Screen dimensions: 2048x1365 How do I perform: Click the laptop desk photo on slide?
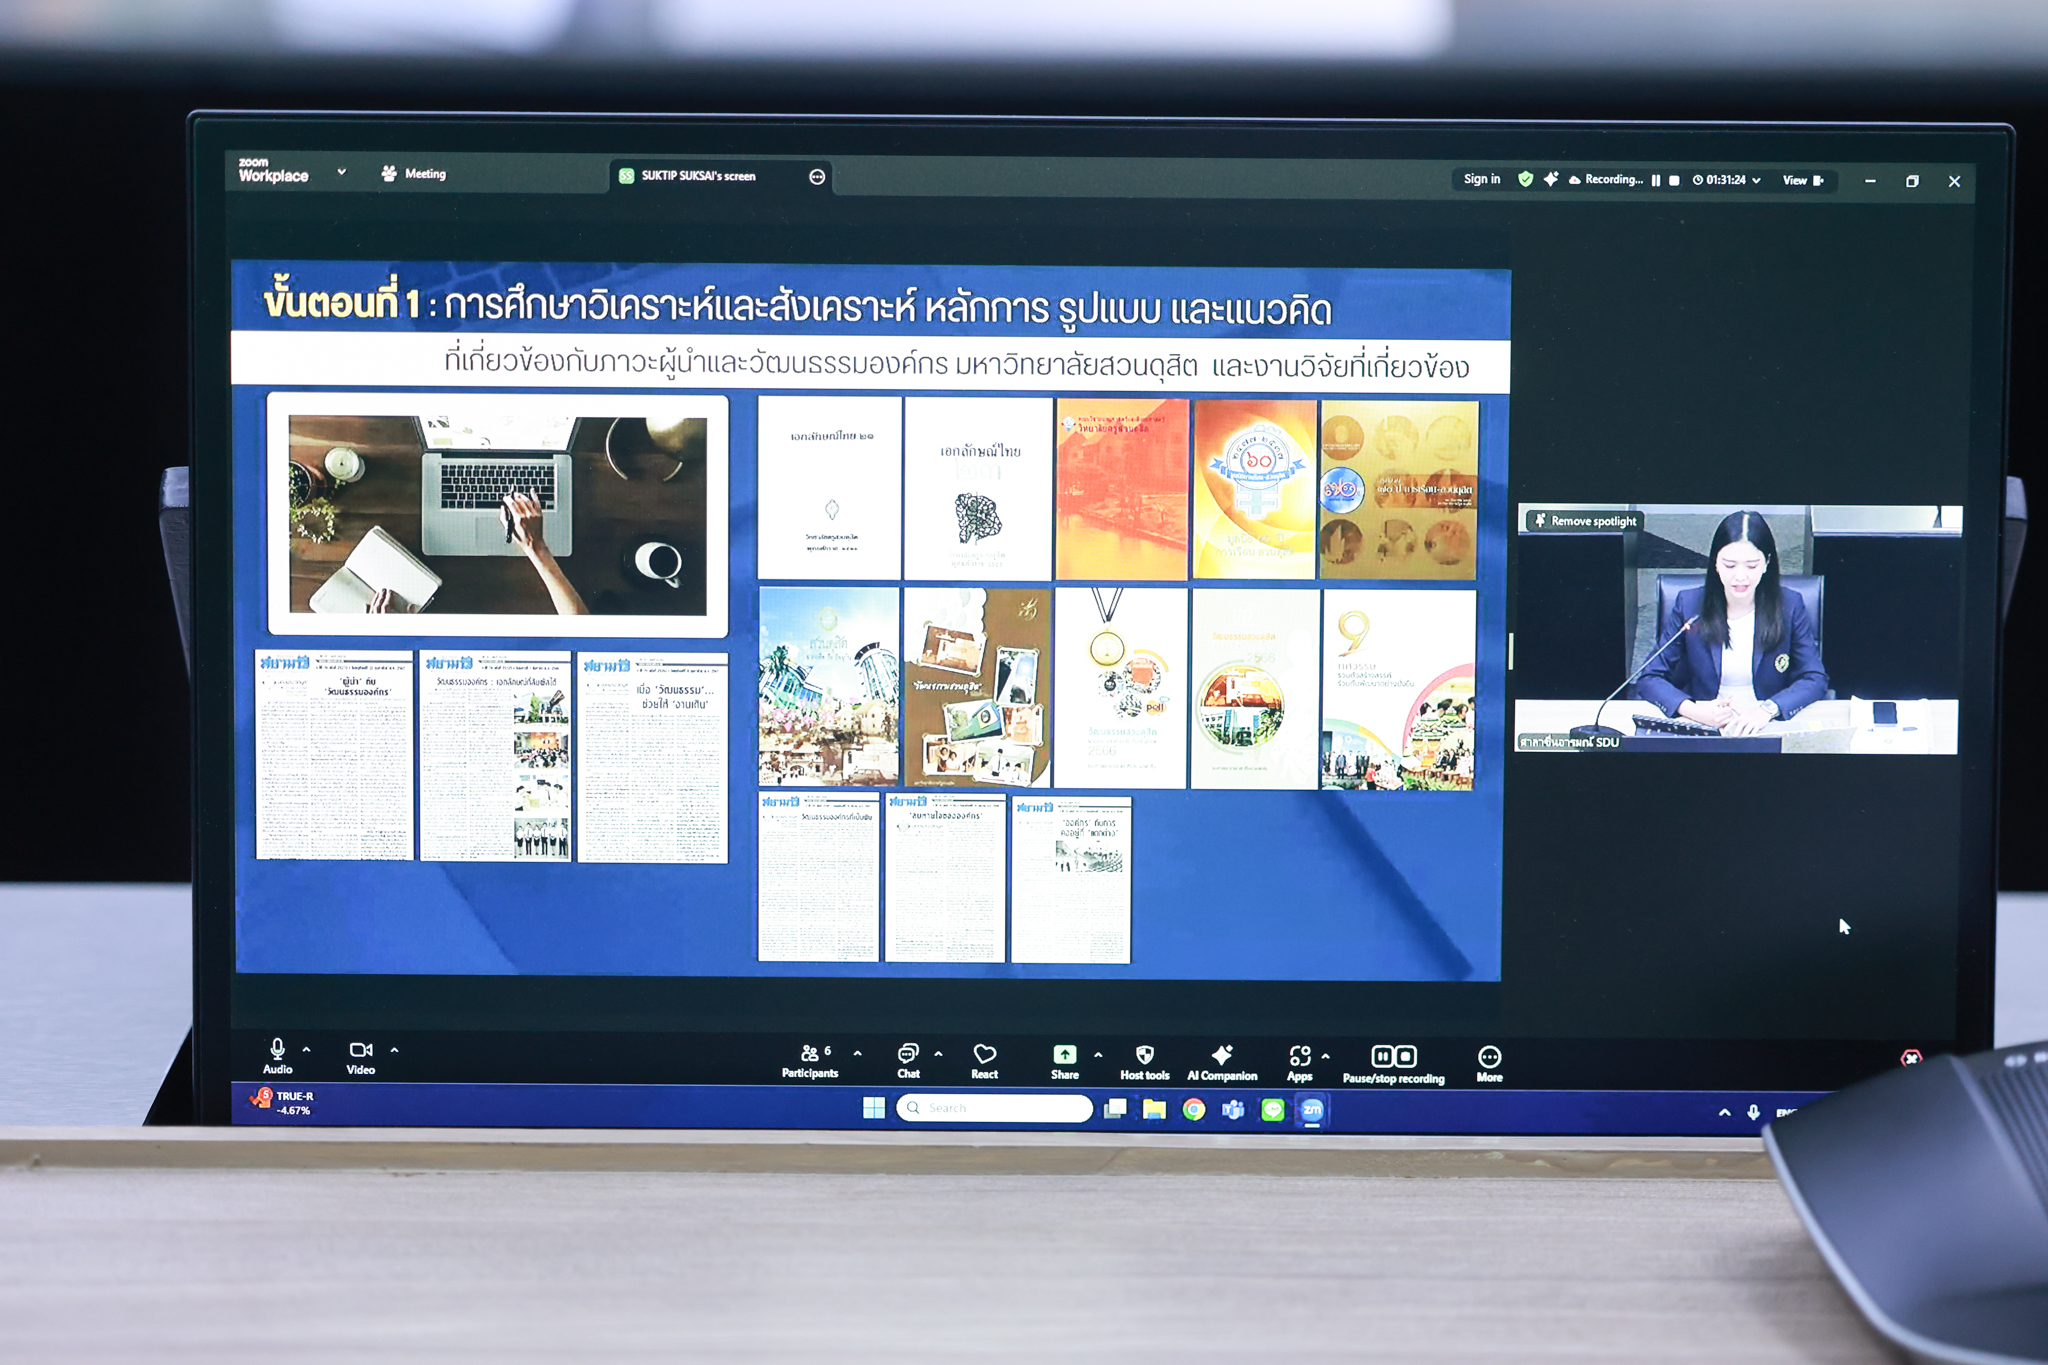click(498, 514)
